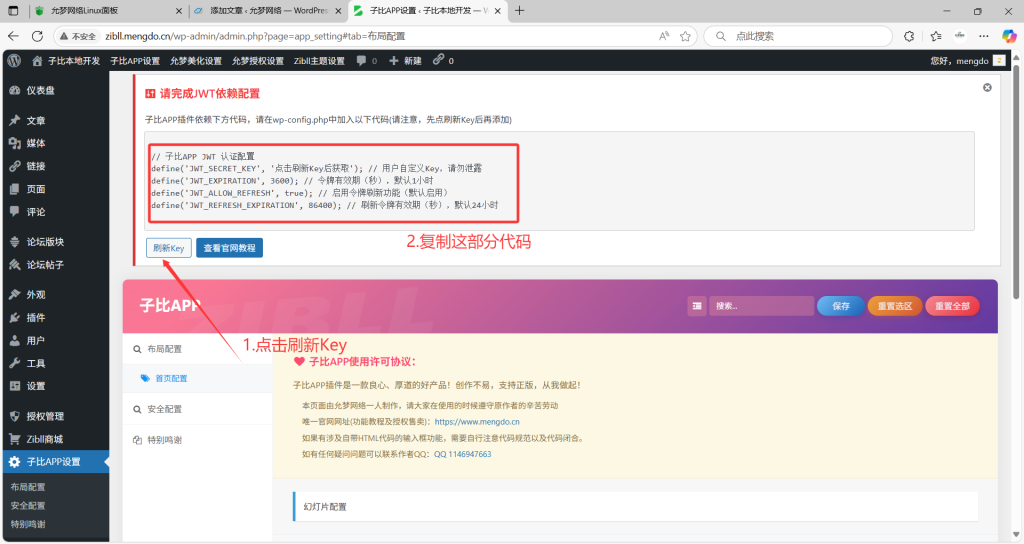Focus the 点此搜索 browser search box

coord(798,36)
